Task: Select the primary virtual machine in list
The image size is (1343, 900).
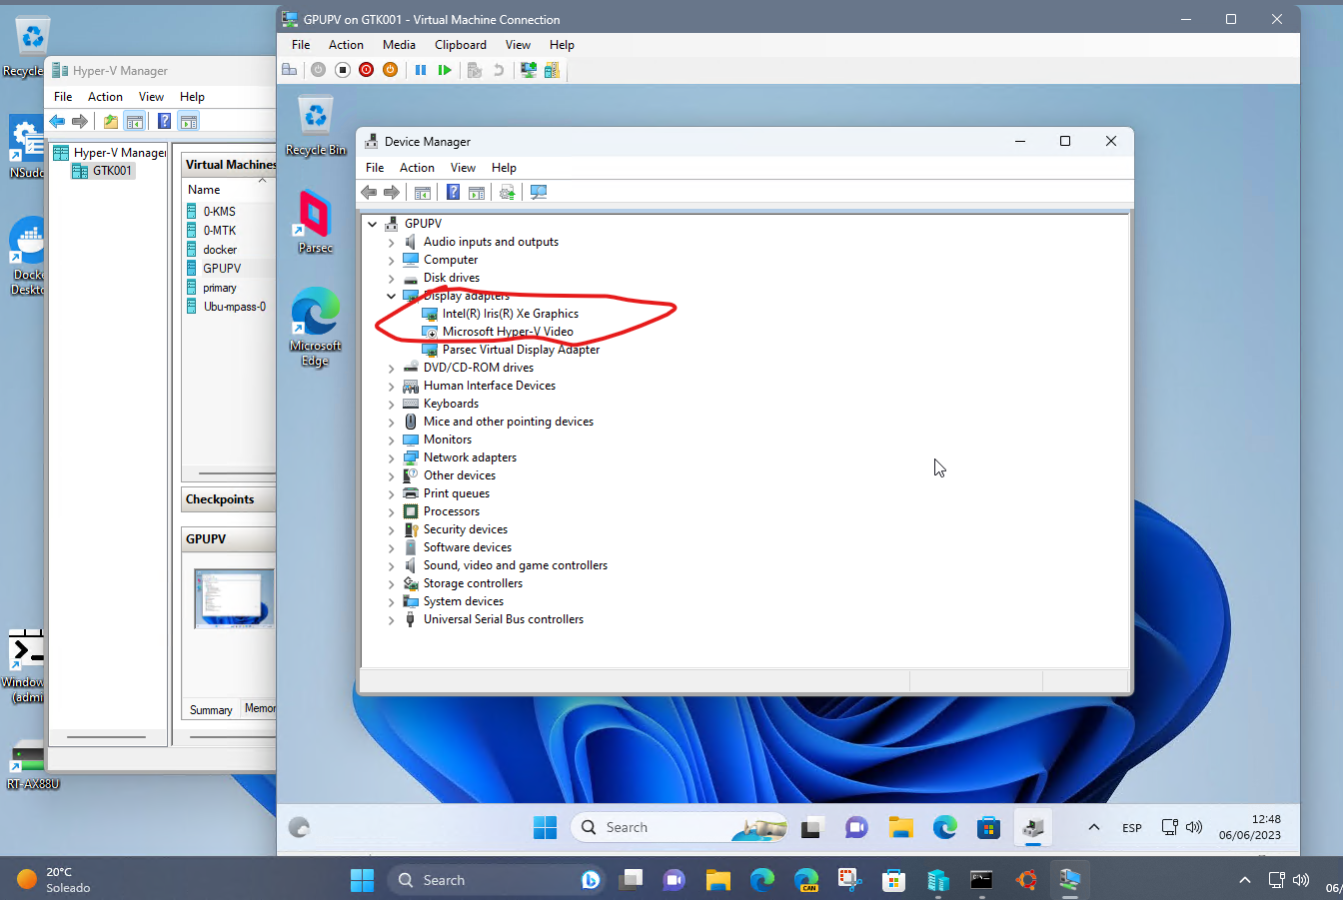Action: coord(220,288)
